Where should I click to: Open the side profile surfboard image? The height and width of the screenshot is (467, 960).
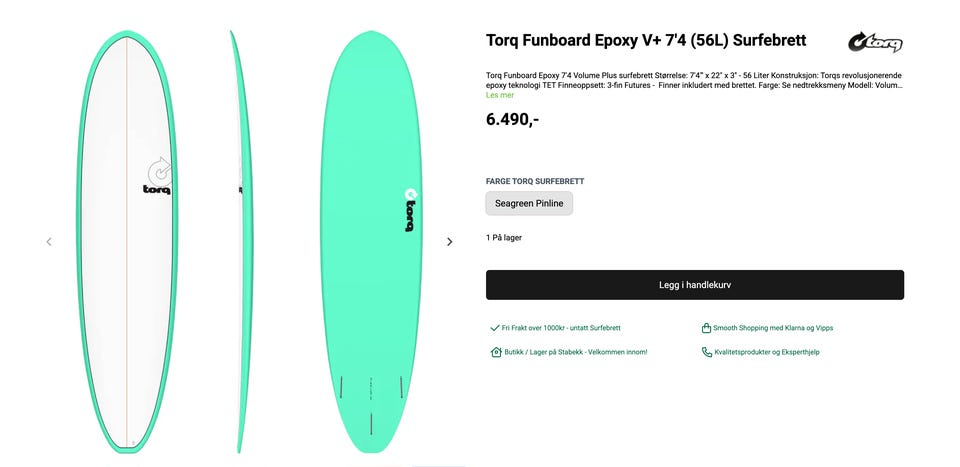(237, 240)
